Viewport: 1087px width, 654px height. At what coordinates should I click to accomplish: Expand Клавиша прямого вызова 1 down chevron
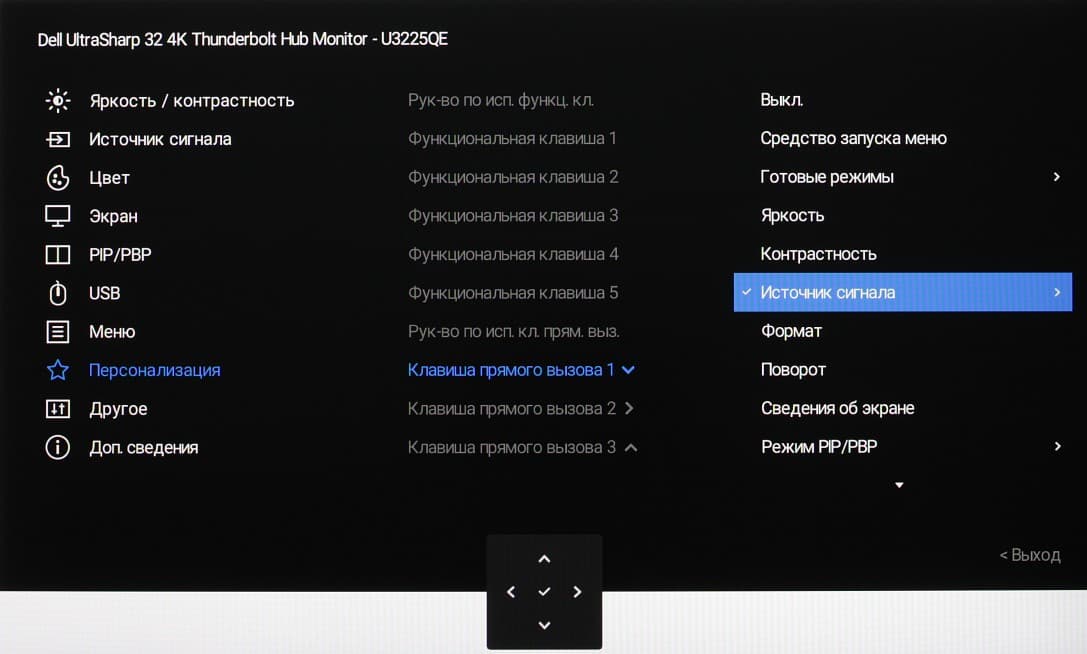coord(628,370)
